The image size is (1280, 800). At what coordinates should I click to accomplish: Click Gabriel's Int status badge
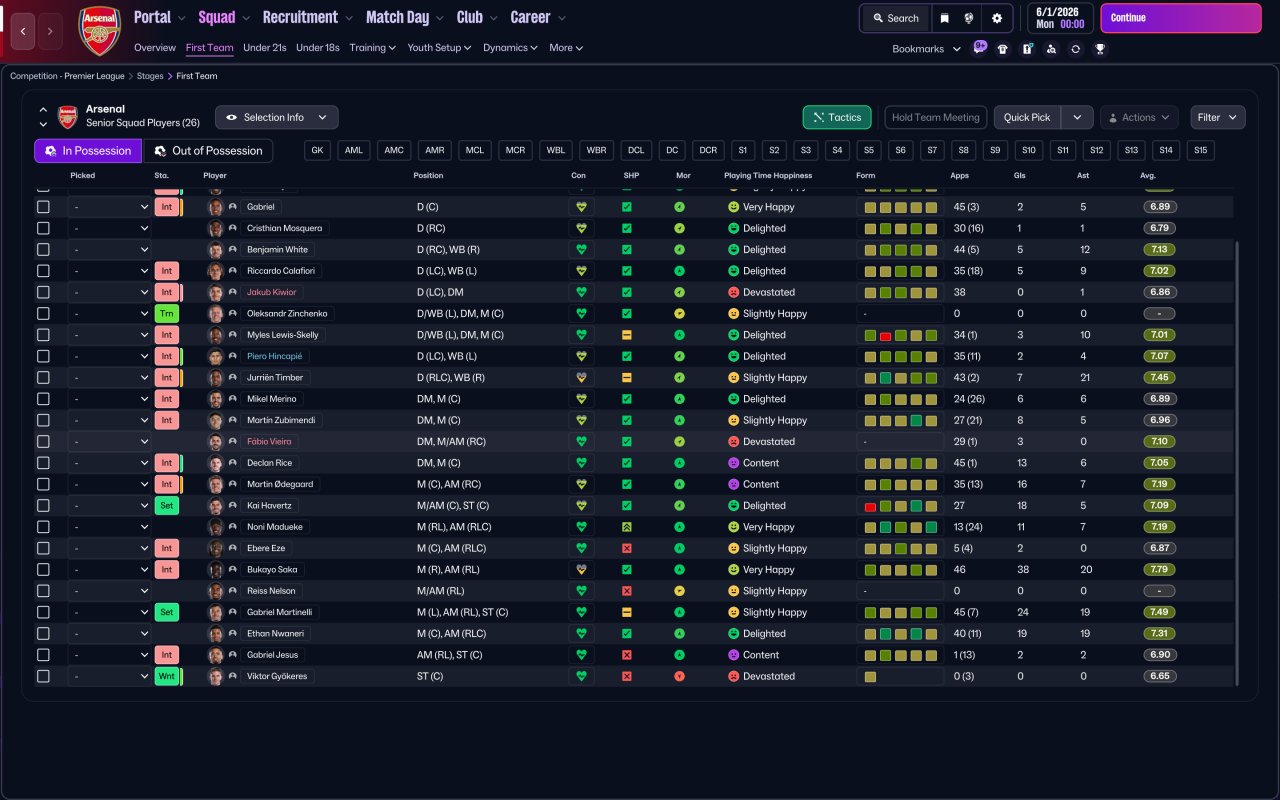(167, 207)
